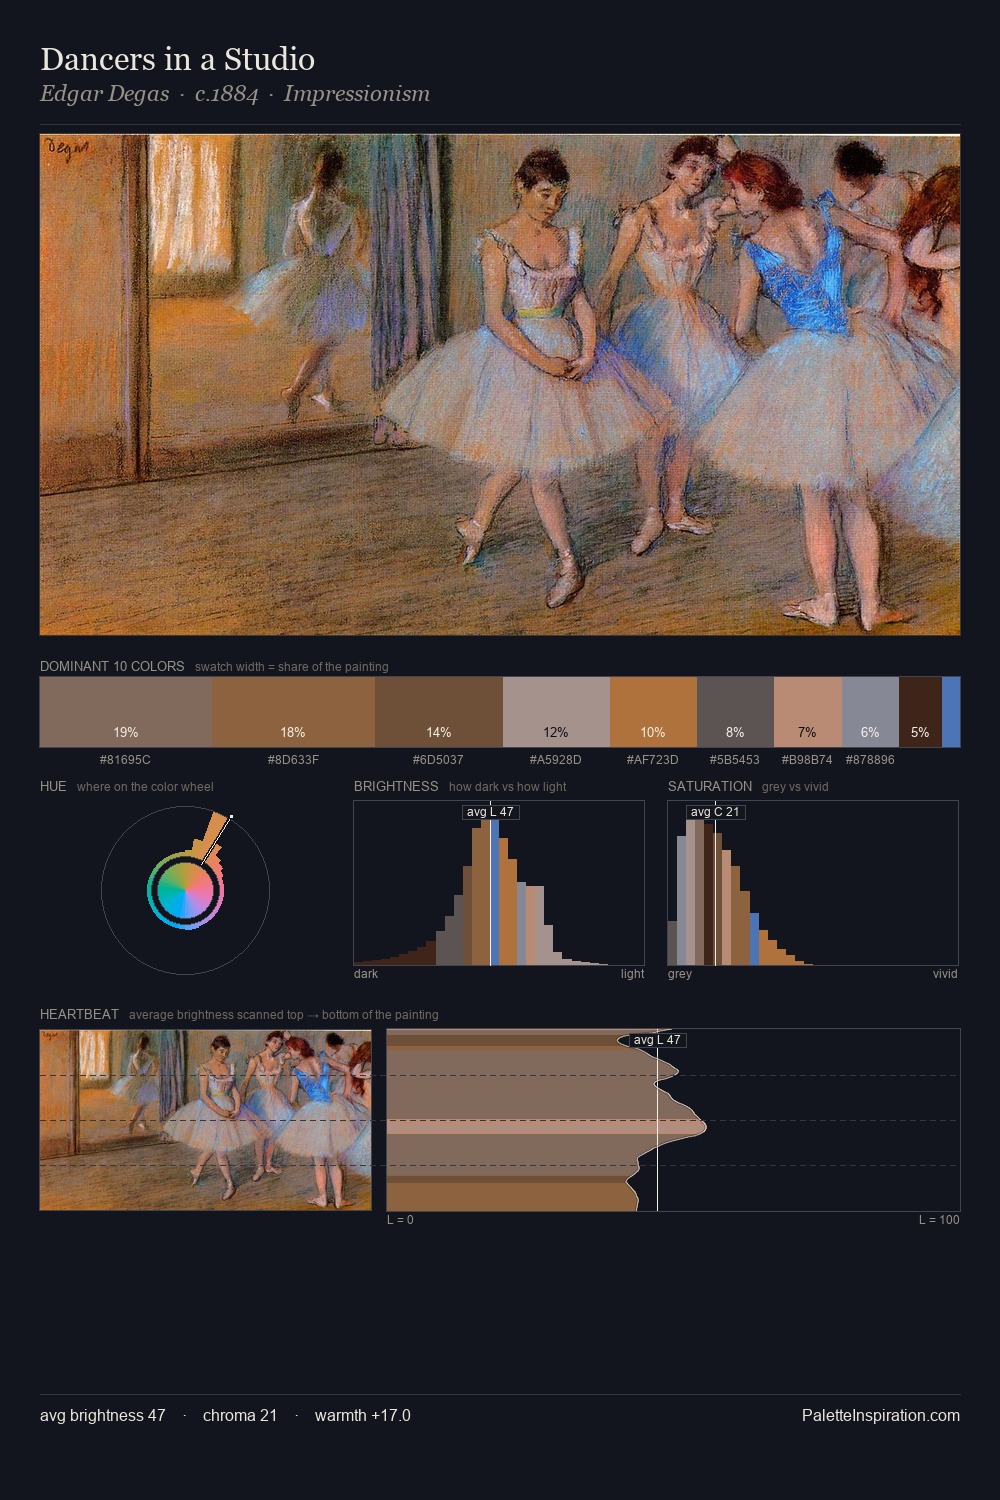Click the 6% grey-blue swatch #878896
The image size is (1000, 1500).
pos(870,712)
